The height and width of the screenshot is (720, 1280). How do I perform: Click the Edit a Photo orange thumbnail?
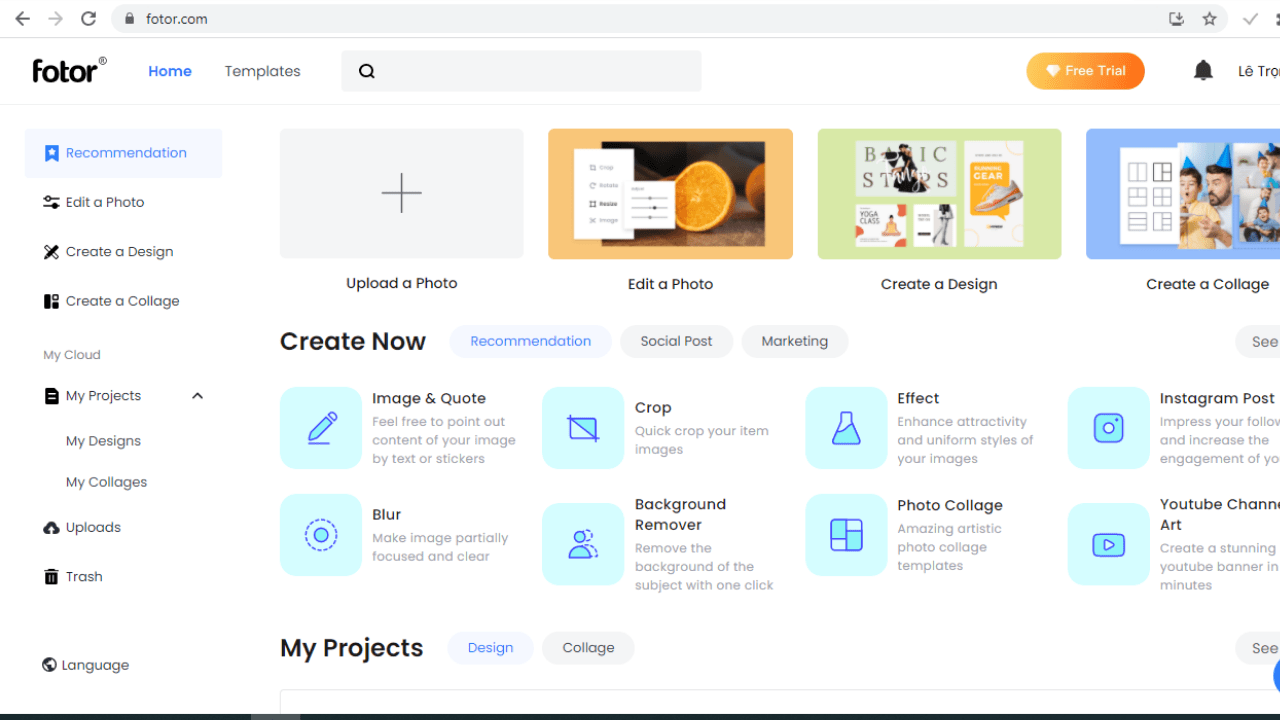(x=670, y=193)
